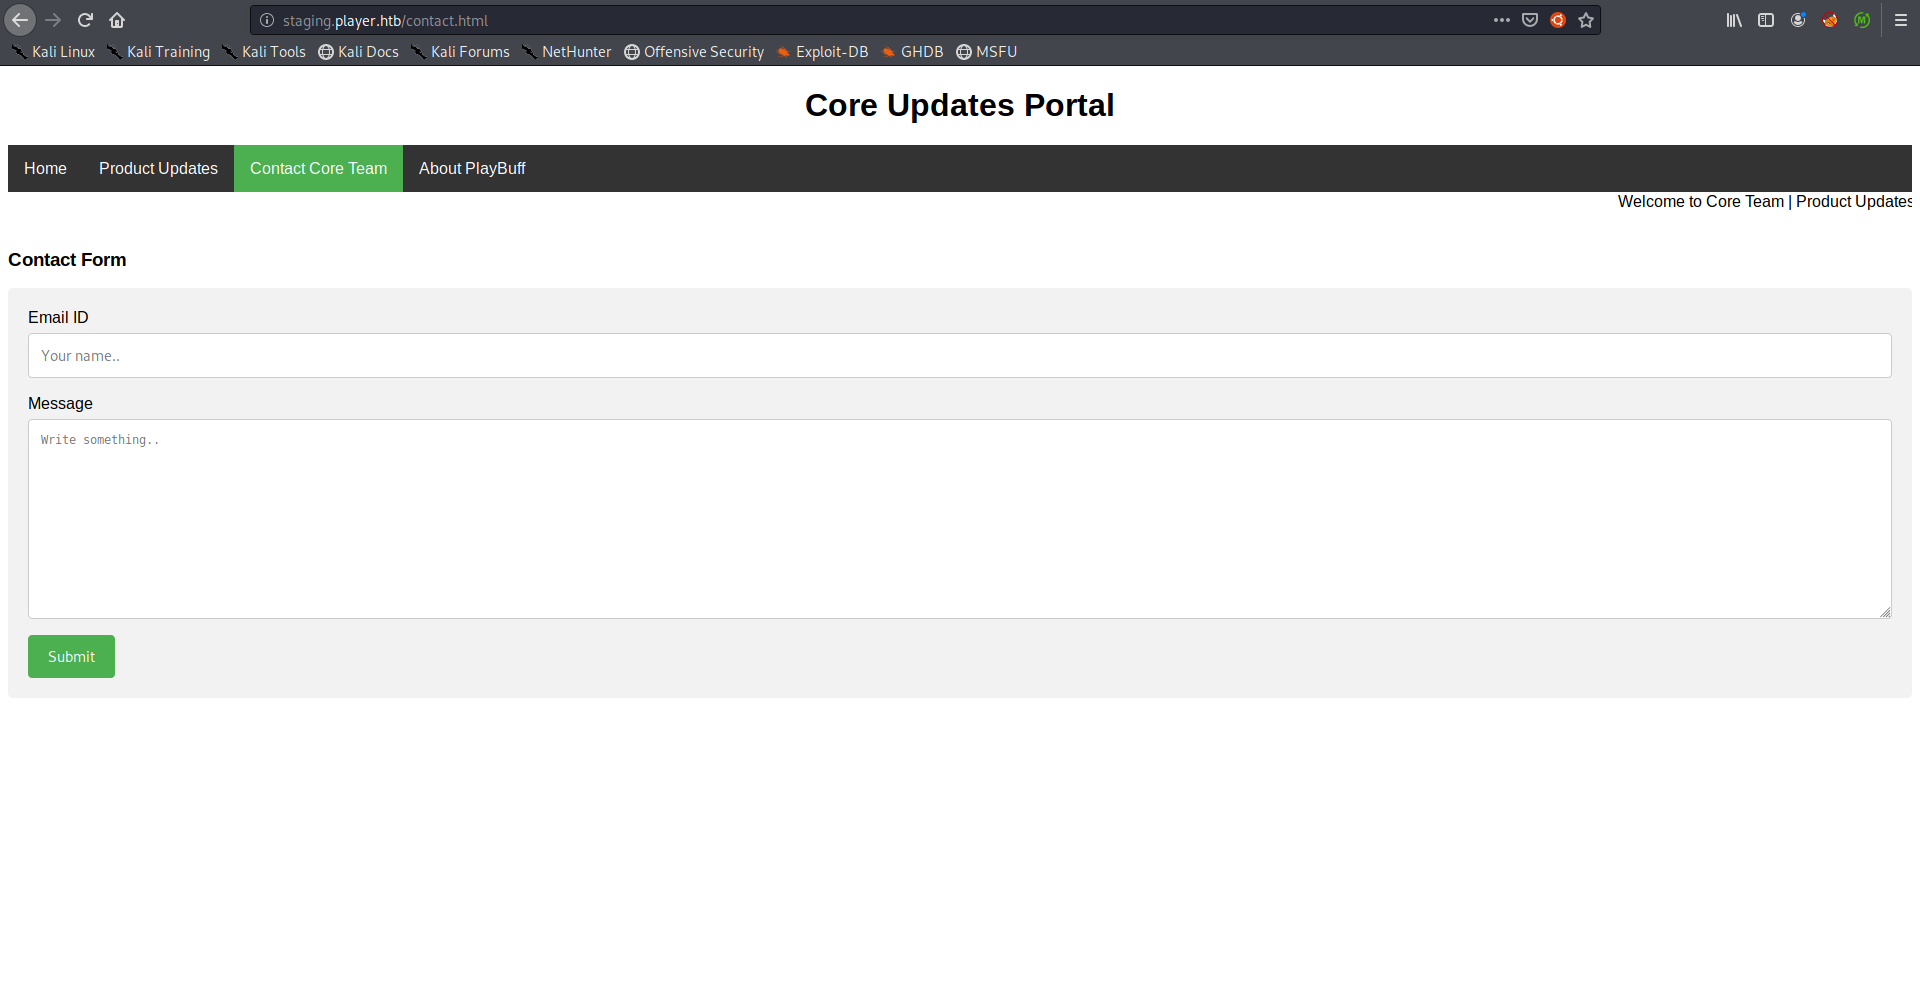Bookmark this page with the star icon
The image size is (1920, 988).
tap(1586, 20)
